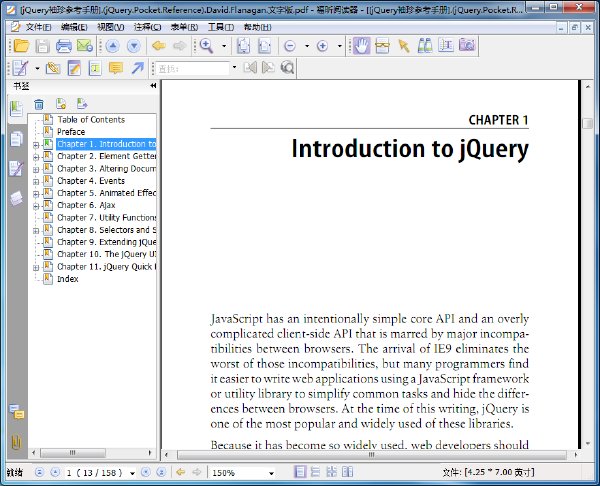The width and height of the screenshot is (600, 486).
Task: Open a file with the folder icon
Action: click(21, 46)
